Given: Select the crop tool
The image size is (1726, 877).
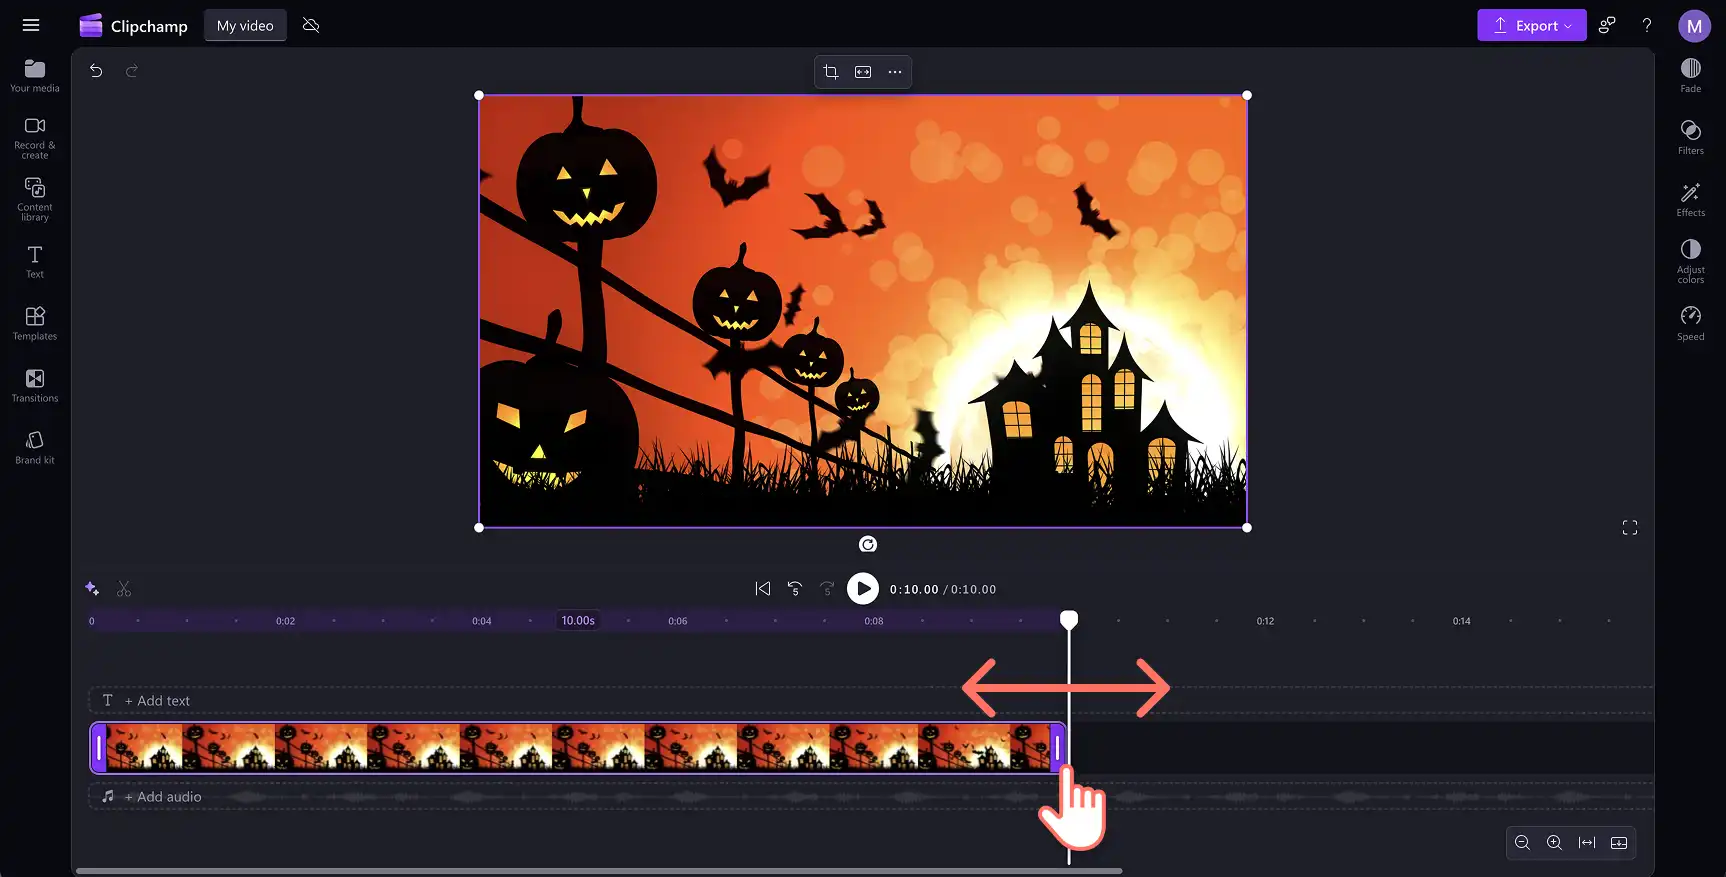Looking at the screenshot, I should point(831,72).
